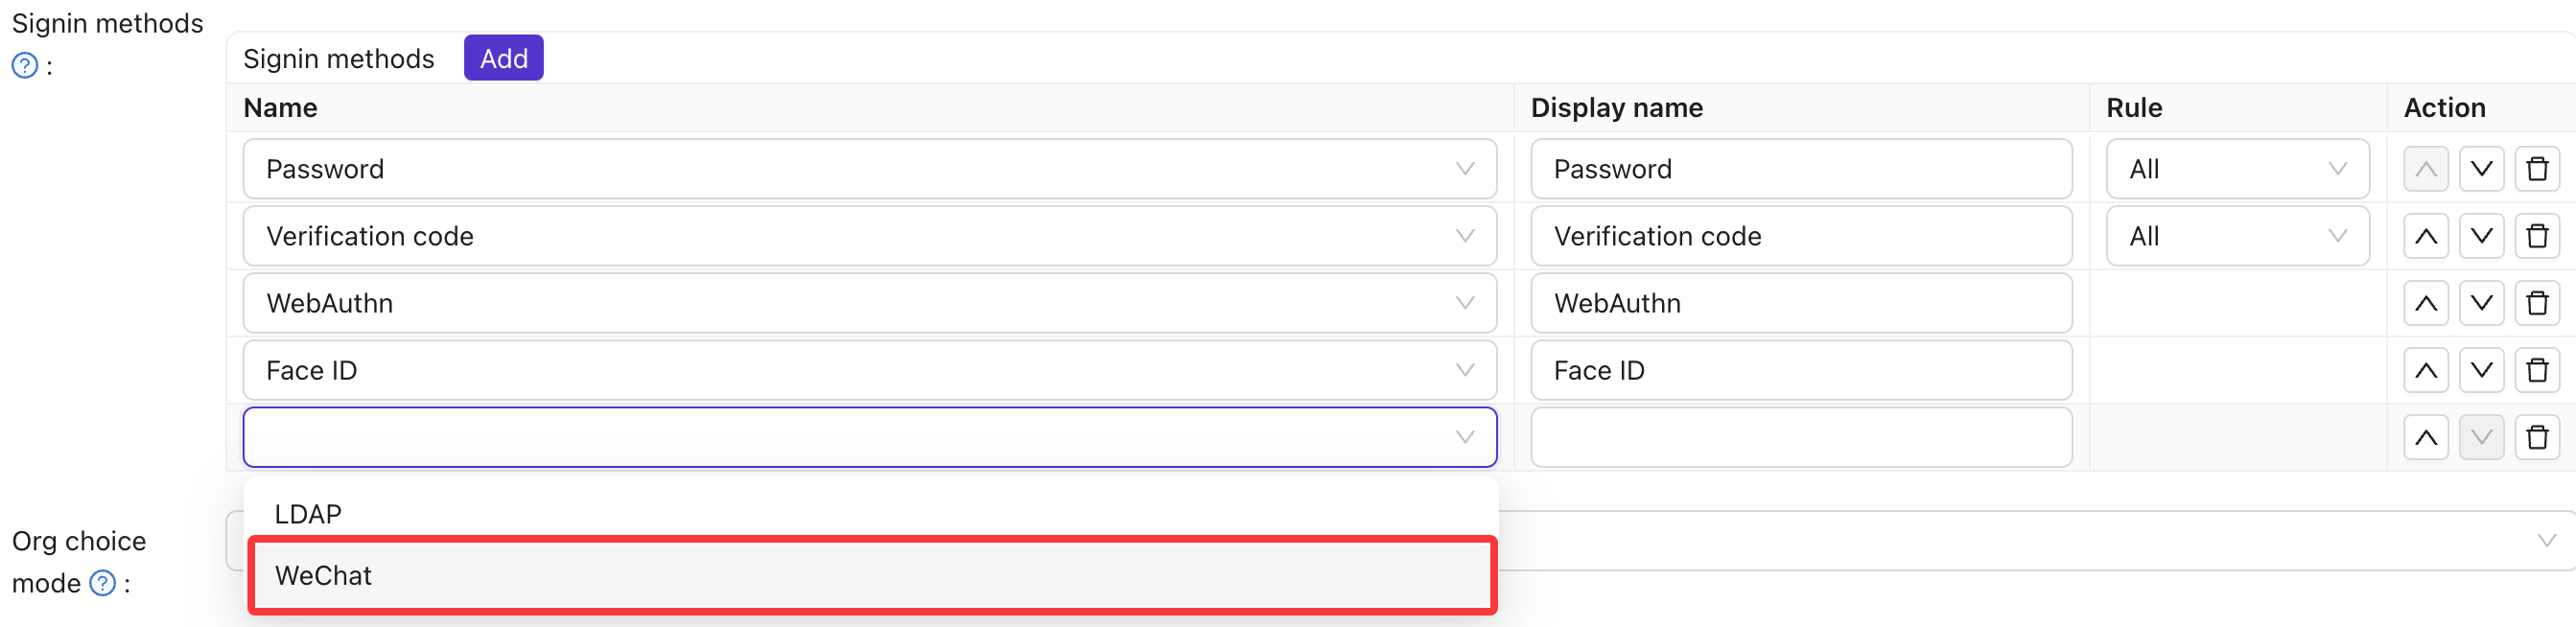The height and width of the screenshot is (627, 2576).
Task: Open the Verification code rule dropdown
Action: point(2236,236)
